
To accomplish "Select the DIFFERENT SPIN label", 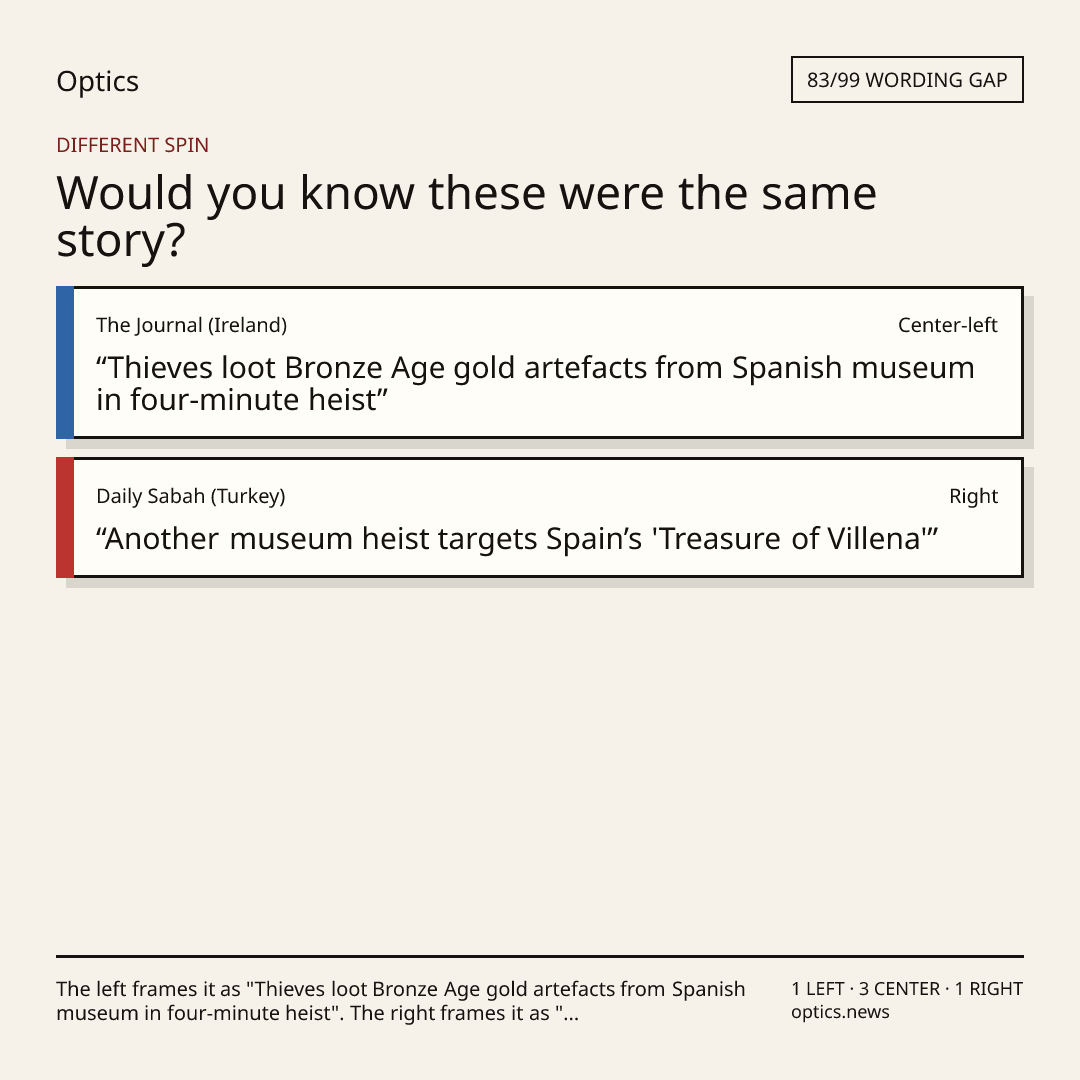I will click(x=132, y=145).
